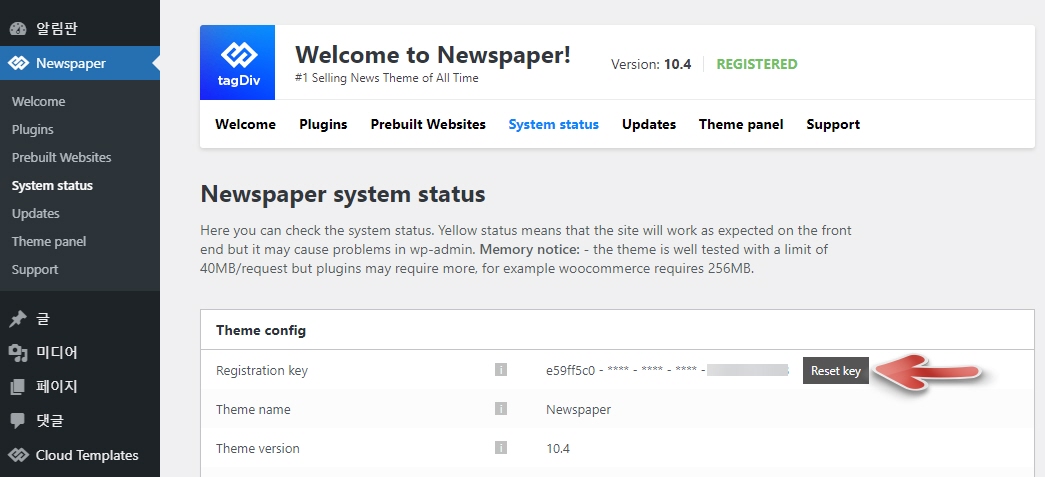Click the Theme name value 'Newspaper'
Image resolution: width=1045 pixels, height=477 pixels.
578,409
